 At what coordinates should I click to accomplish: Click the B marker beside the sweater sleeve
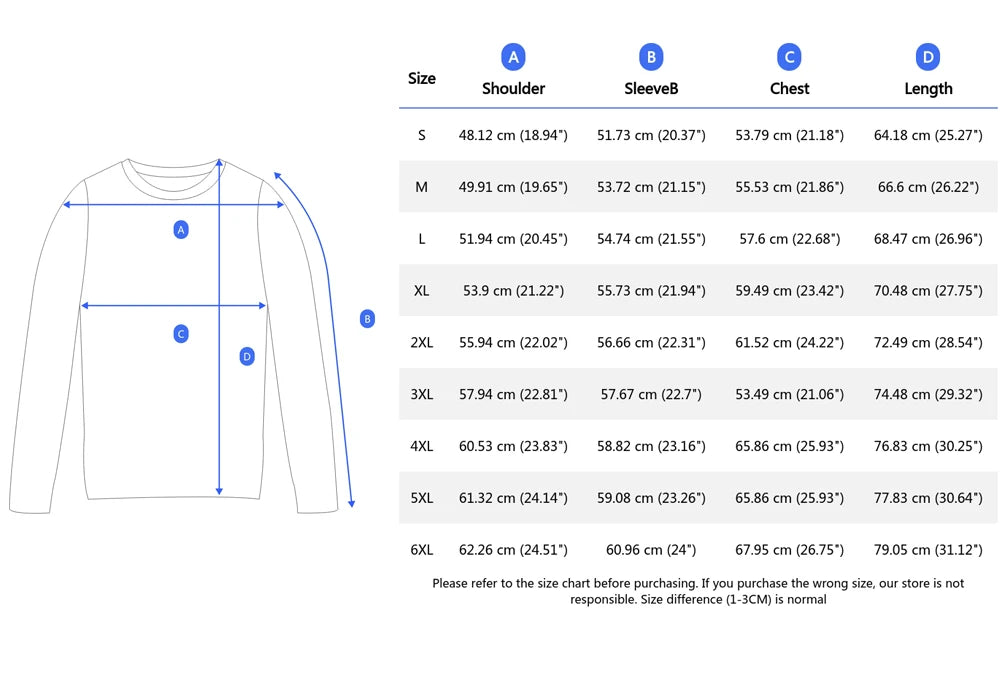pos(367,319)
